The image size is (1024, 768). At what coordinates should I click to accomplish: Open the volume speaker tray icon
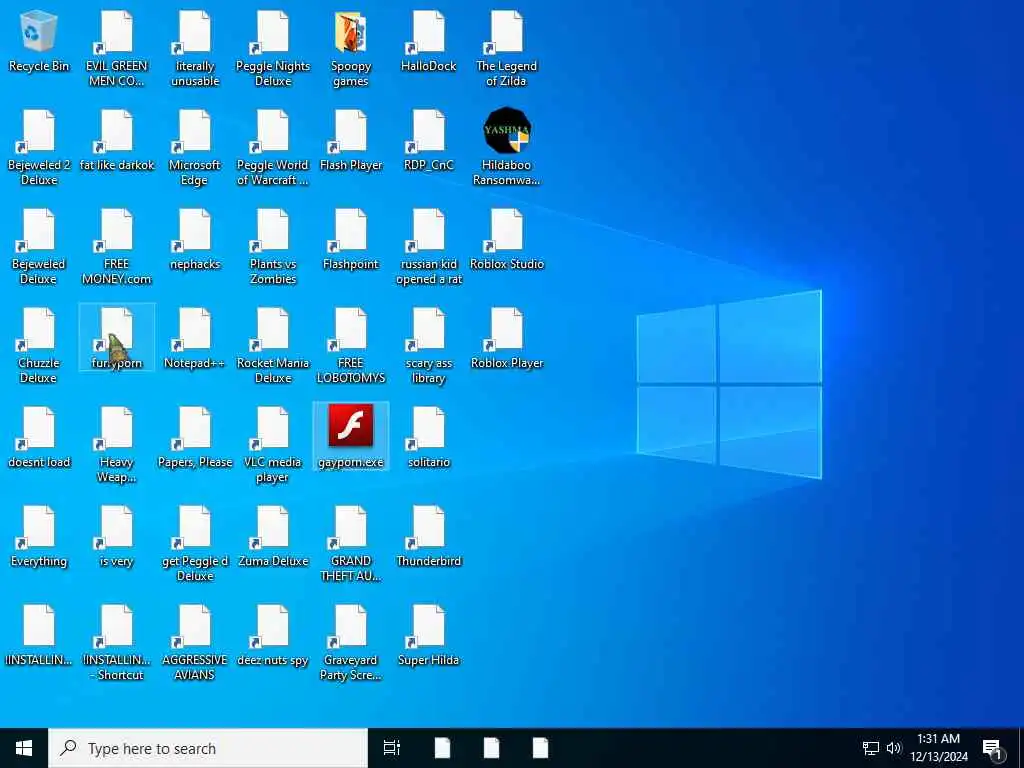point(894,748)
